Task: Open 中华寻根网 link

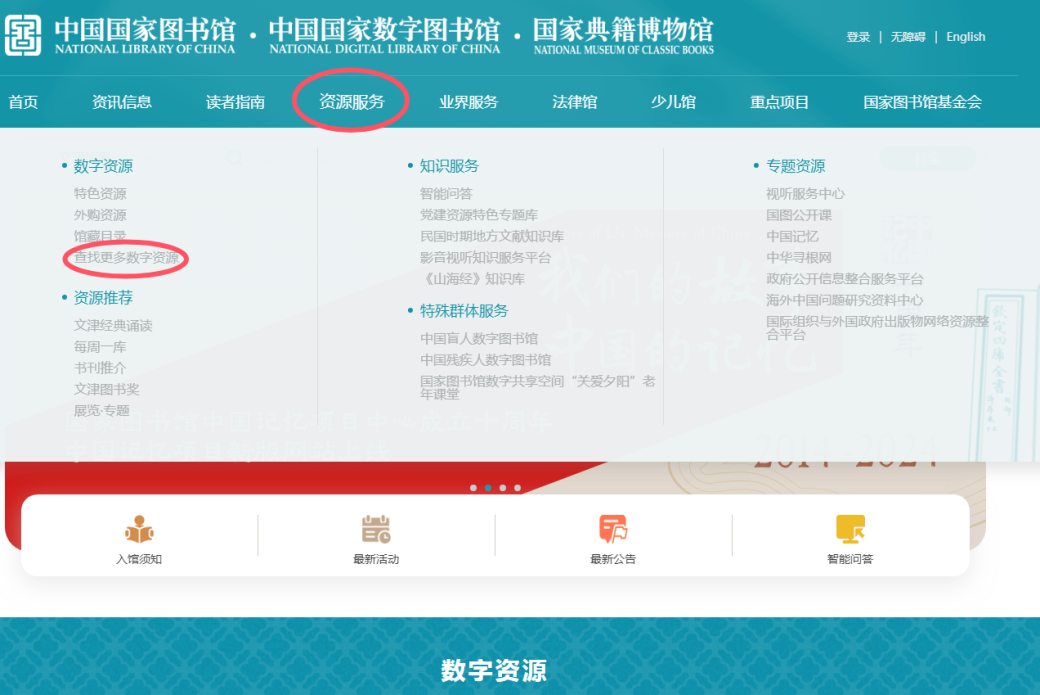Action: (x=799, y=257)
